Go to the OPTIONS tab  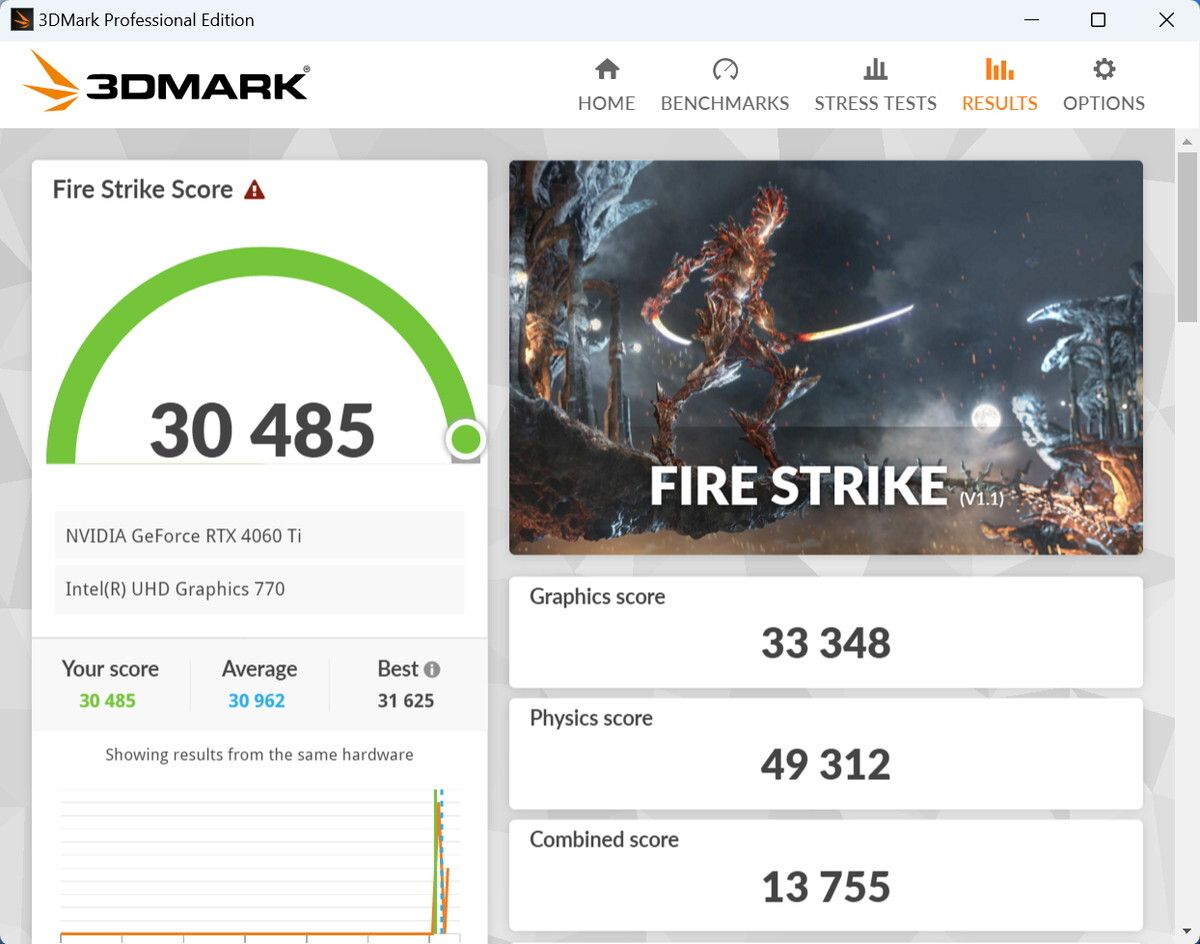(x=1104, y=85)
